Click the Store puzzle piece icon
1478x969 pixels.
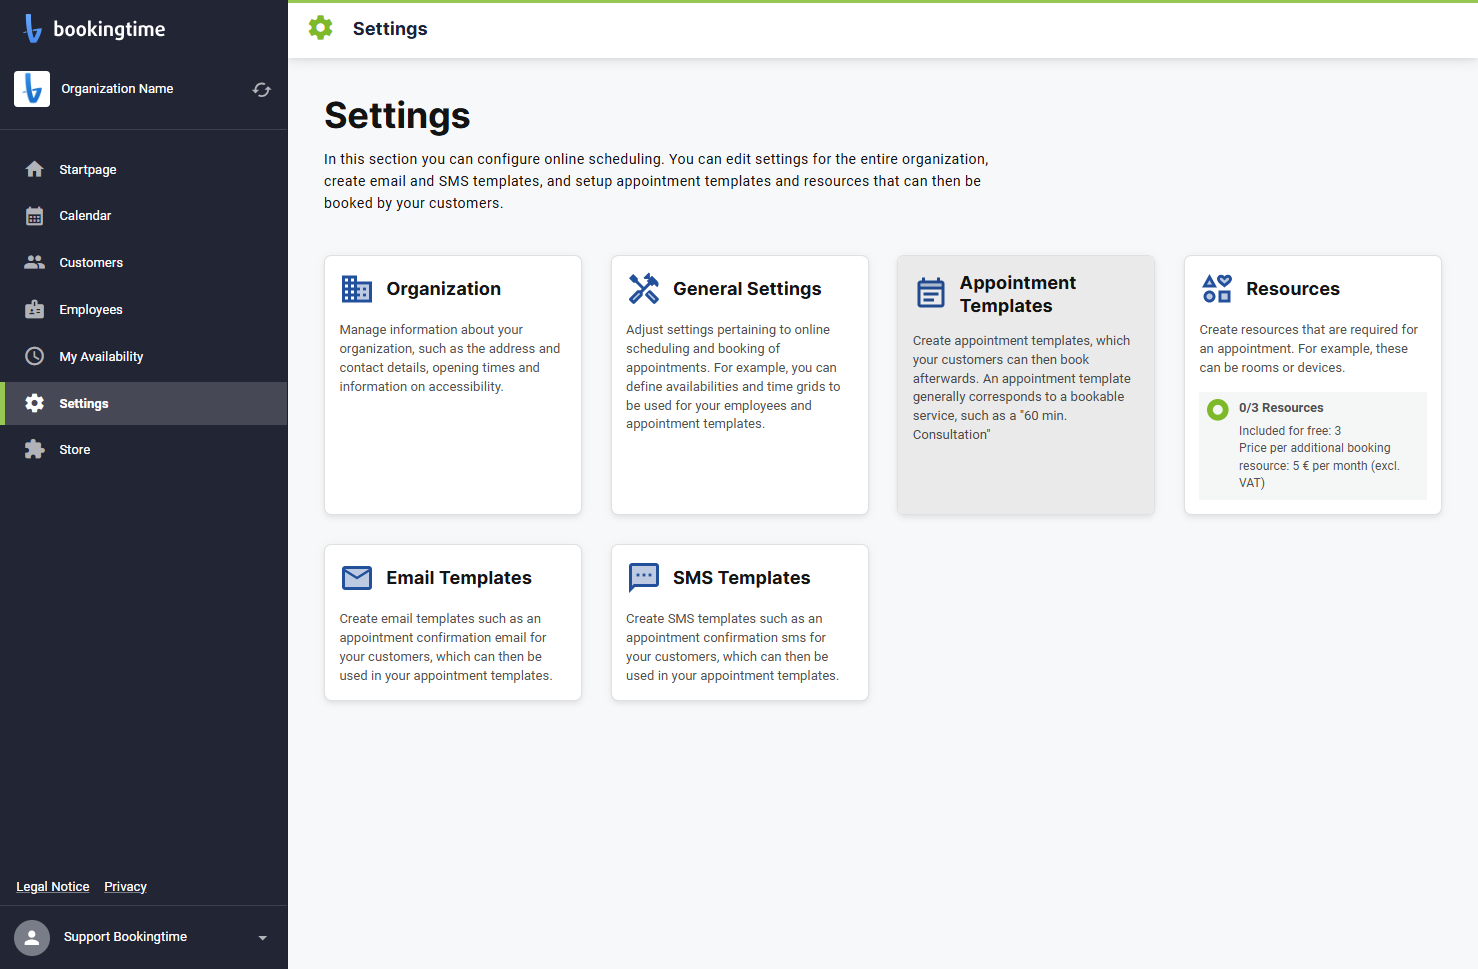pyautogui.click(x=35, y=449)
